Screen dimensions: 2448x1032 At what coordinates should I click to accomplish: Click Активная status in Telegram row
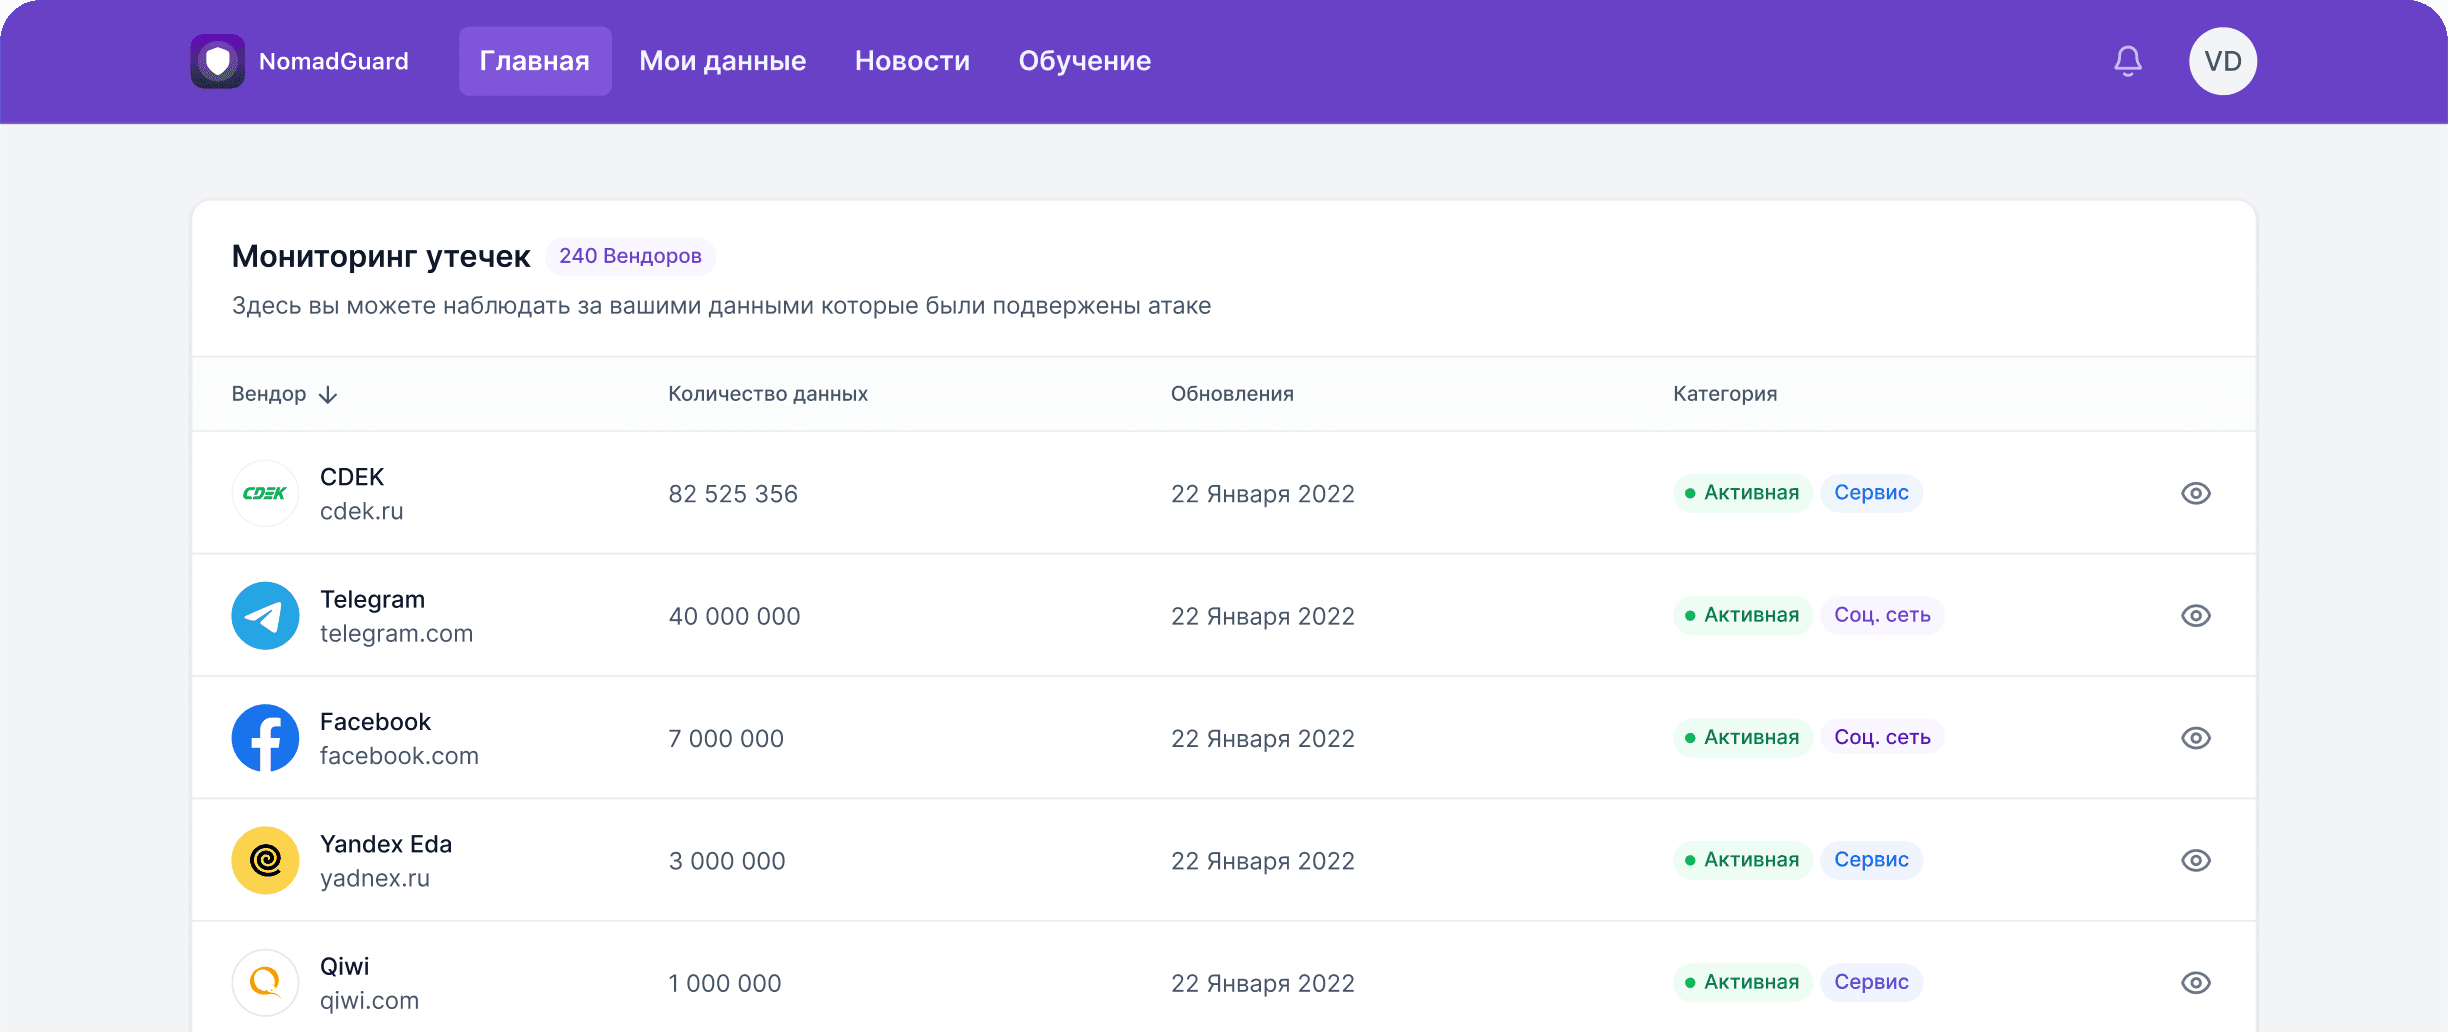click(x=1742, y=615)
